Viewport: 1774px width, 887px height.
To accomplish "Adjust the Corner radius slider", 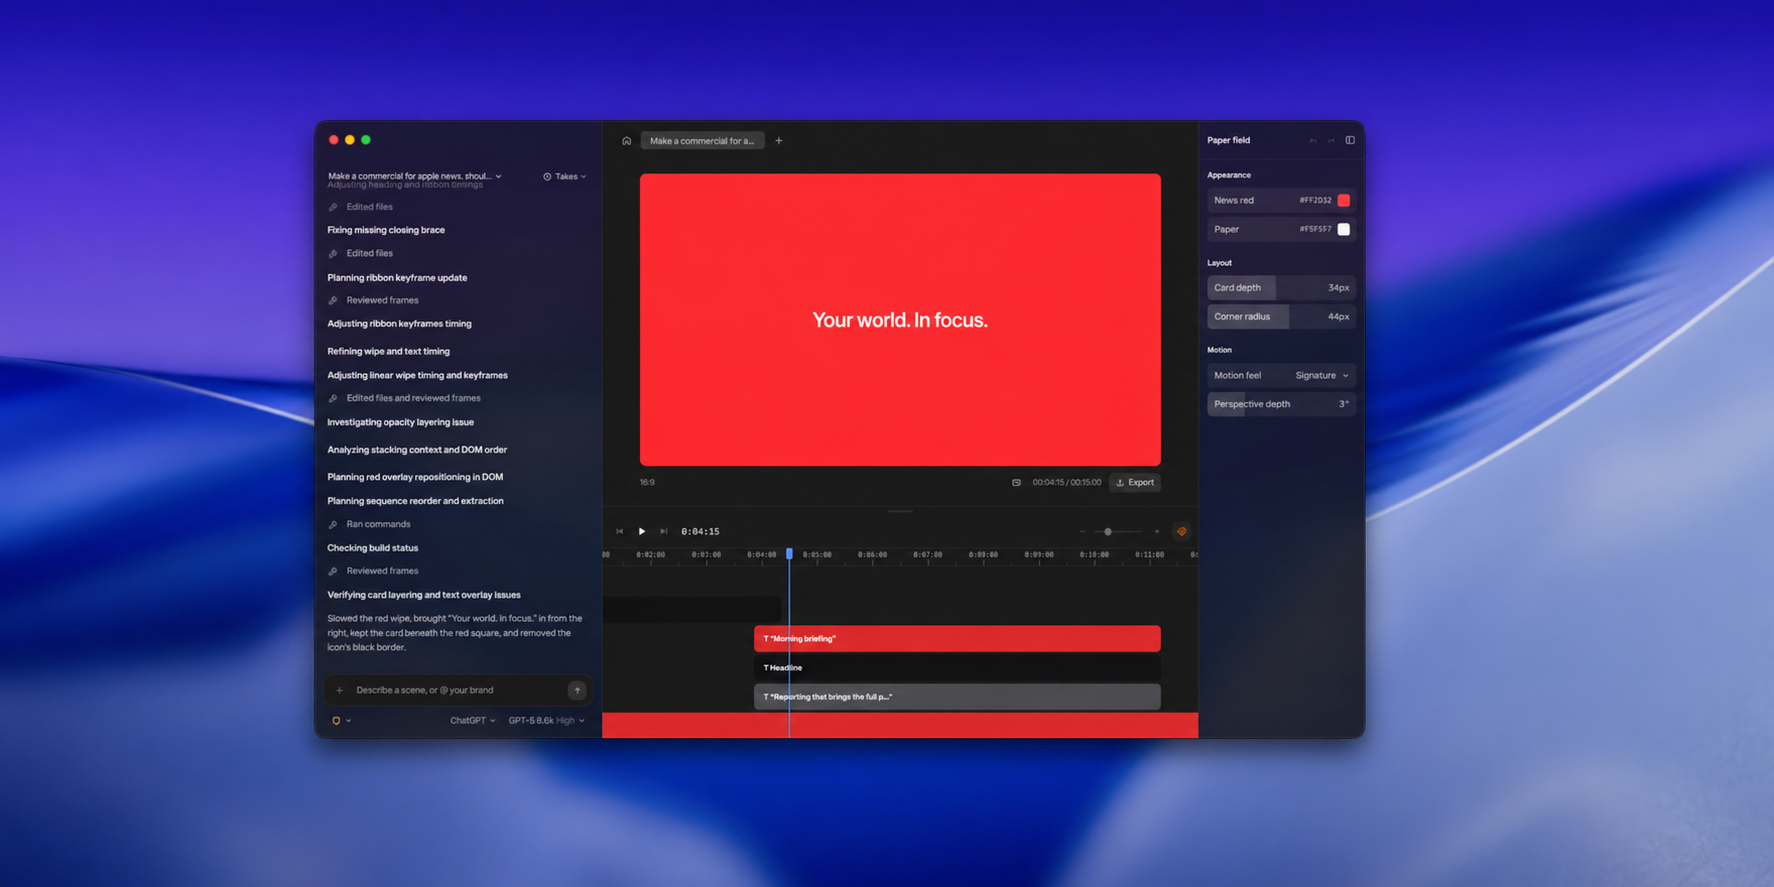I will coord(1281,317).
